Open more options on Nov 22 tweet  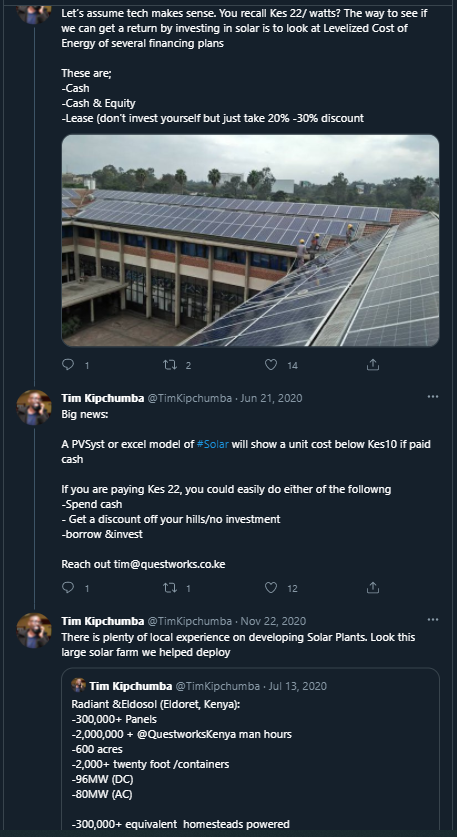[x=433, y=620]
